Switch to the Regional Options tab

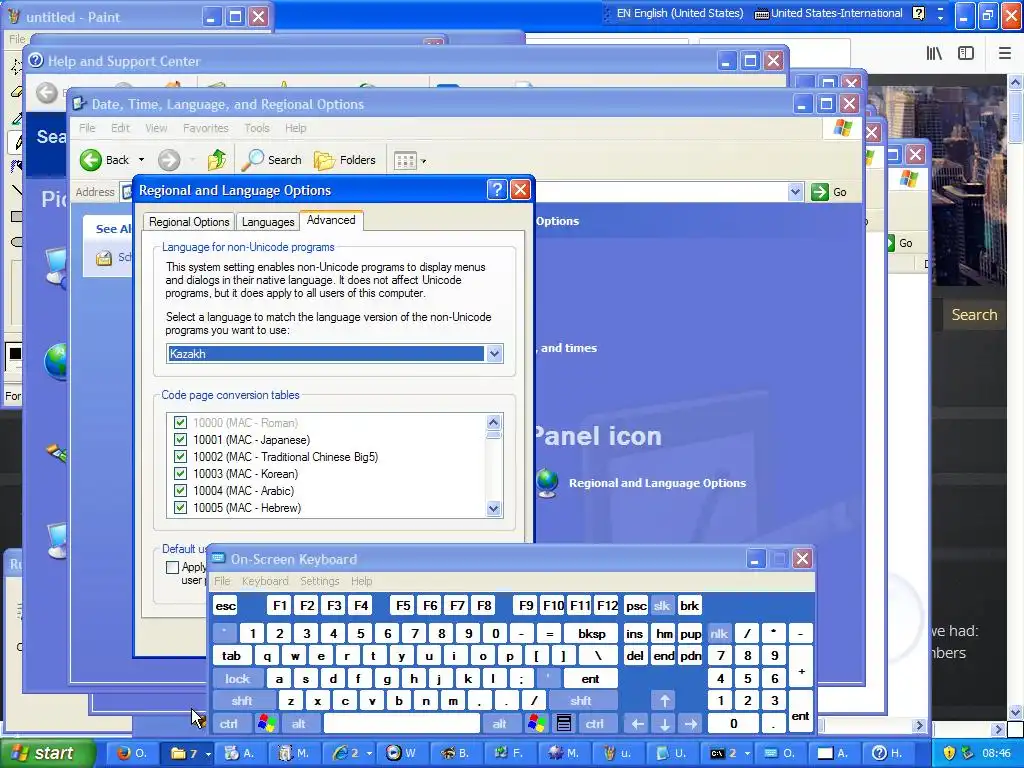pos(189,222)
